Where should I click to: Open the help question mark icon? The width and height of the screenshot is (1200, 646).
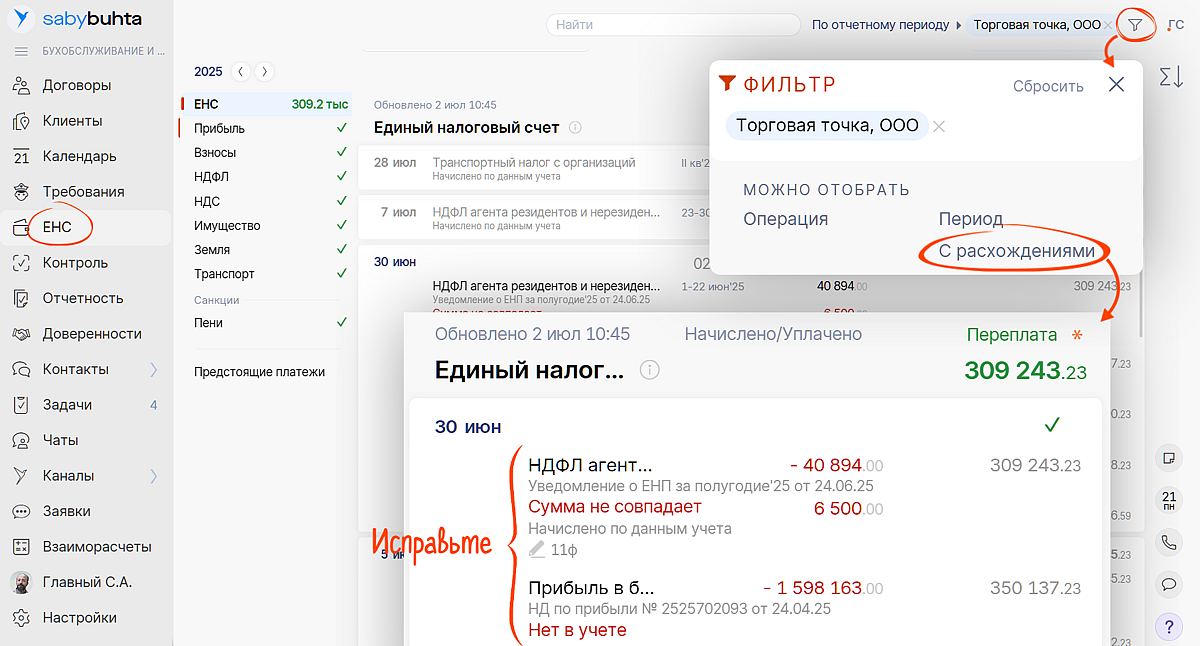(1167, 627)
